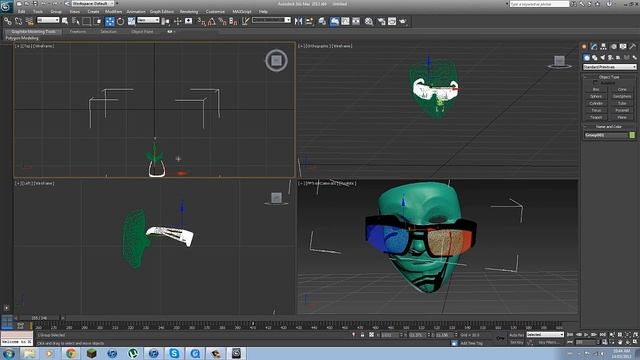Click the Mirror tool icon

298,21
